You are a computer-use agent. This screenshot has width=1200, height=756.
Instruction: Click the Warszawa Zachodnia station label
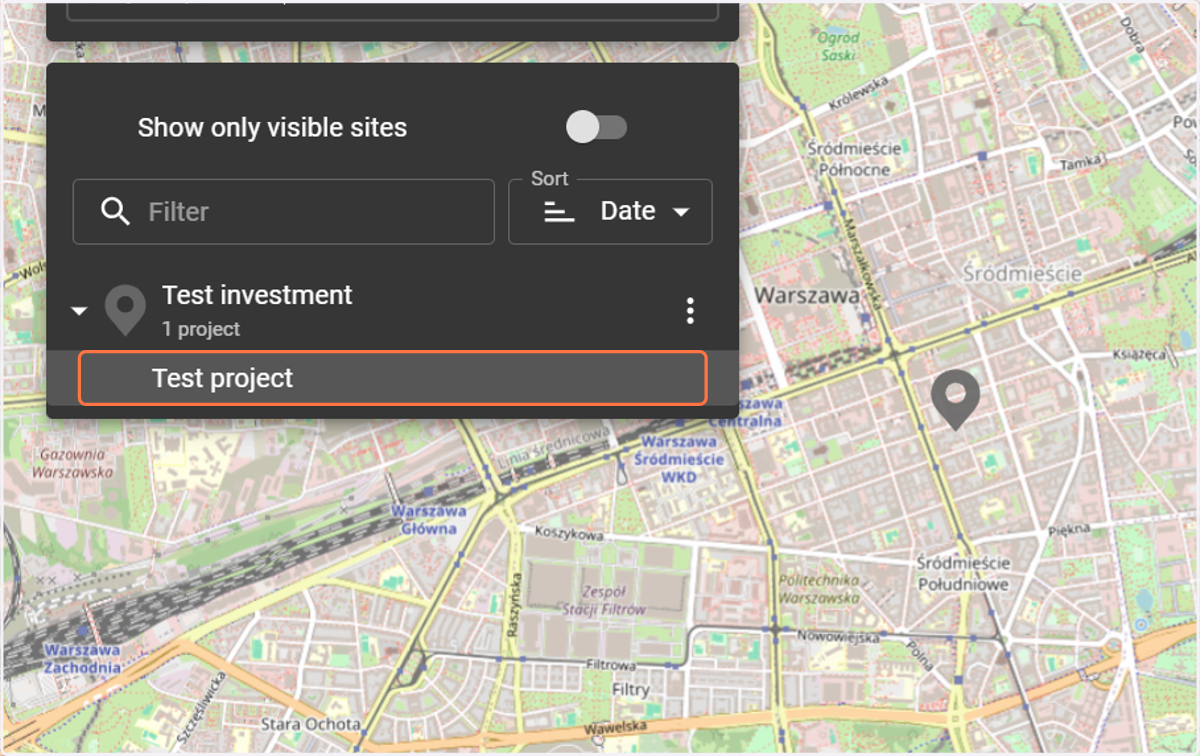pyautogui.click(x=82, y=658)
